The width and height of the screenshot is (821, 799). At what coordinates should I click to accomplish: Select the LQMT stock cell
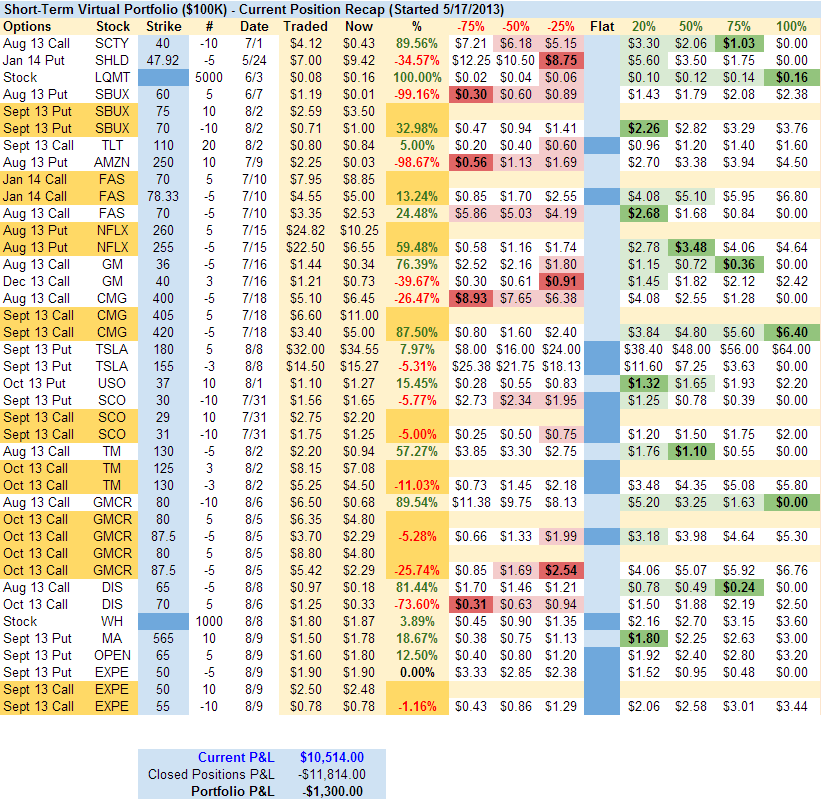[x=112, y=77]
